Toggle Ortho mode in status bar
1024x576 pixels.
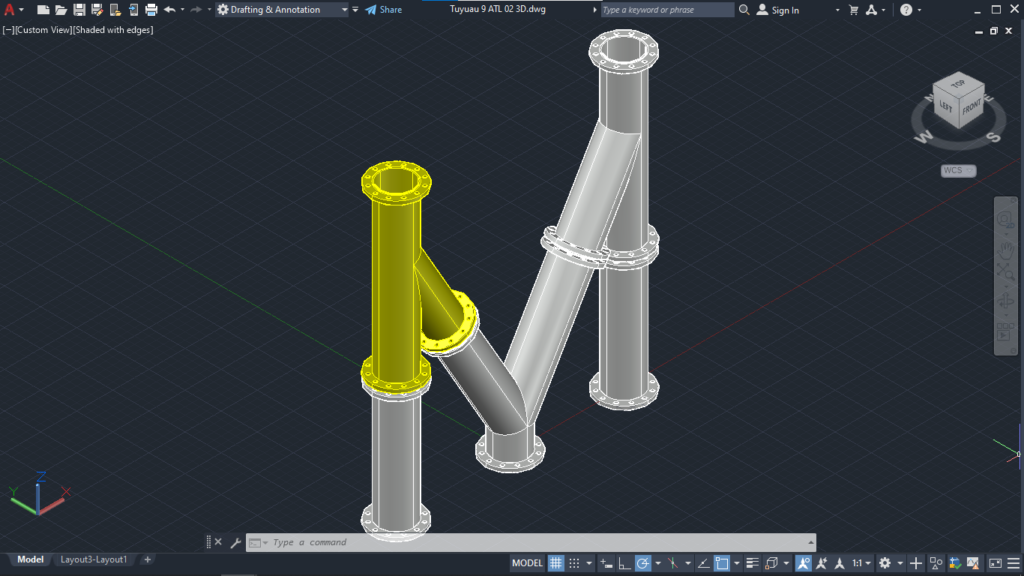point(624,563)
